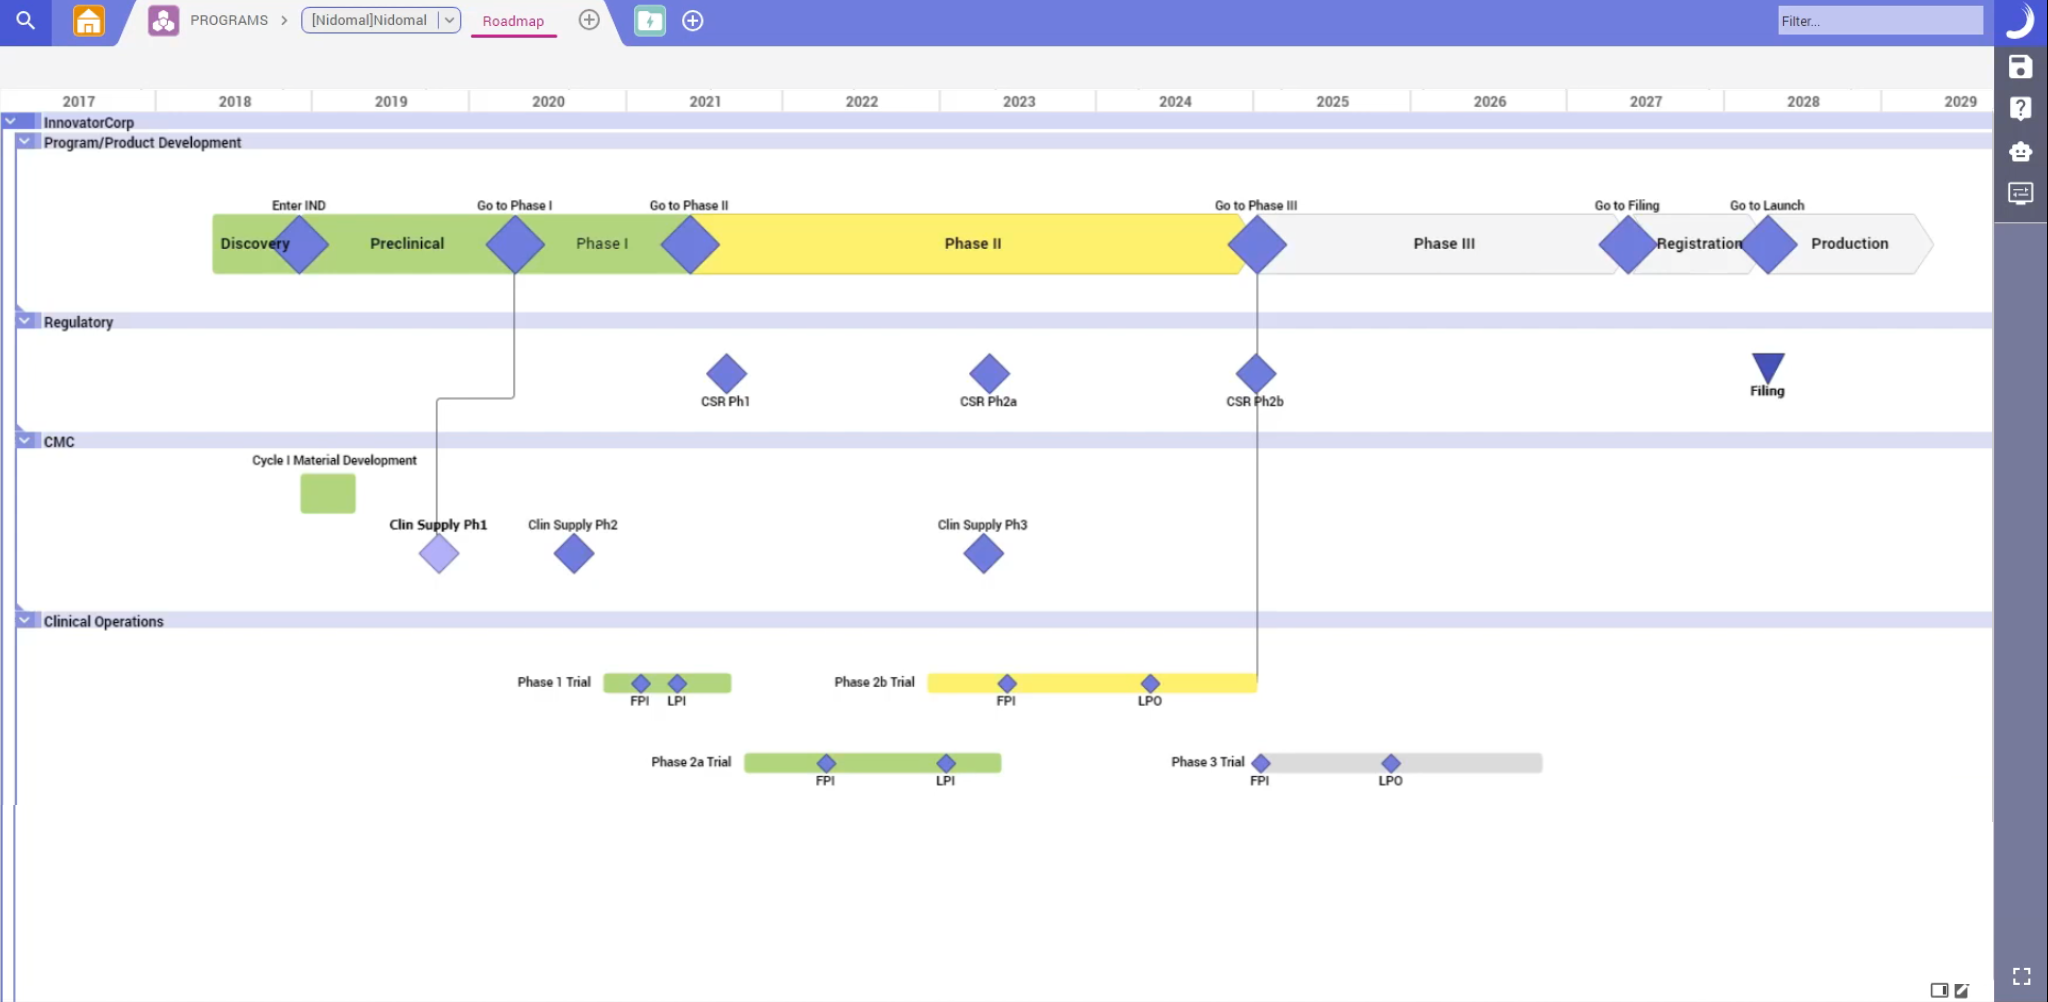Open the [Nidomal]Nidomal dropdown
The image size is (2048, 1002).
tap(449, 20)
